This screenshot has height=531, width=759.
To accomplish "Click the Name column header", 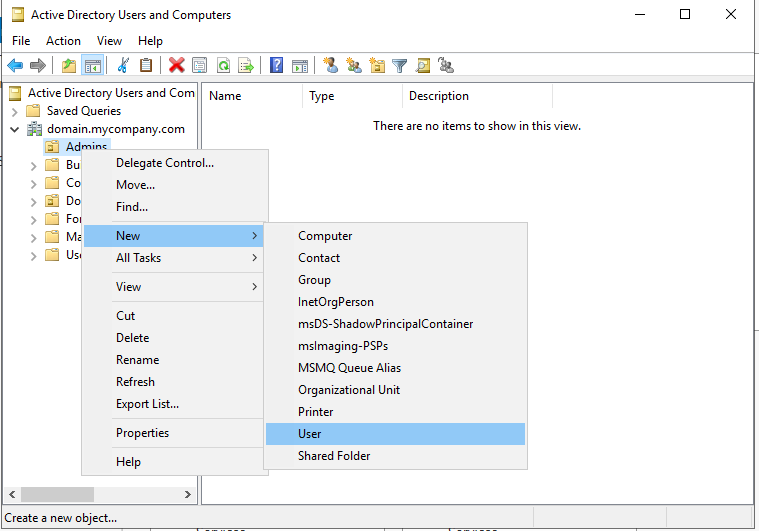I will point(225,96).
